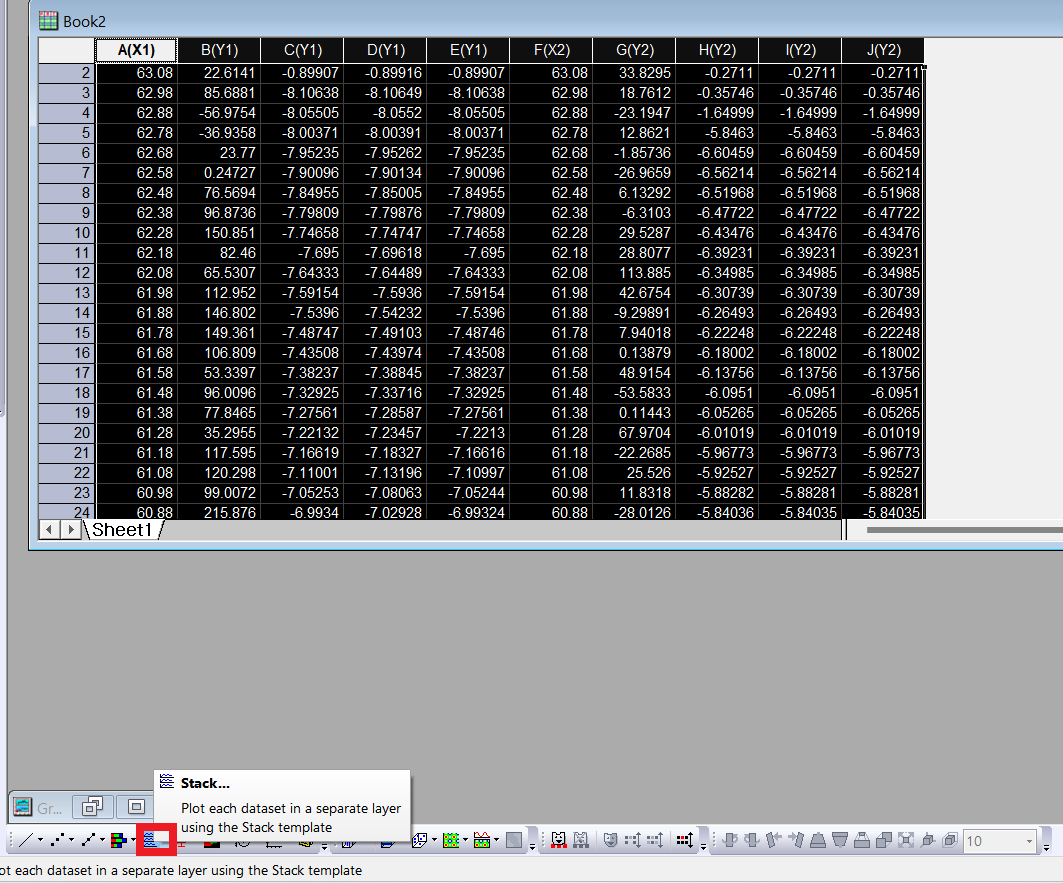Click the red mask range face icon
The height and width of the screenshot is (883, 1063).
coord(559,840)
